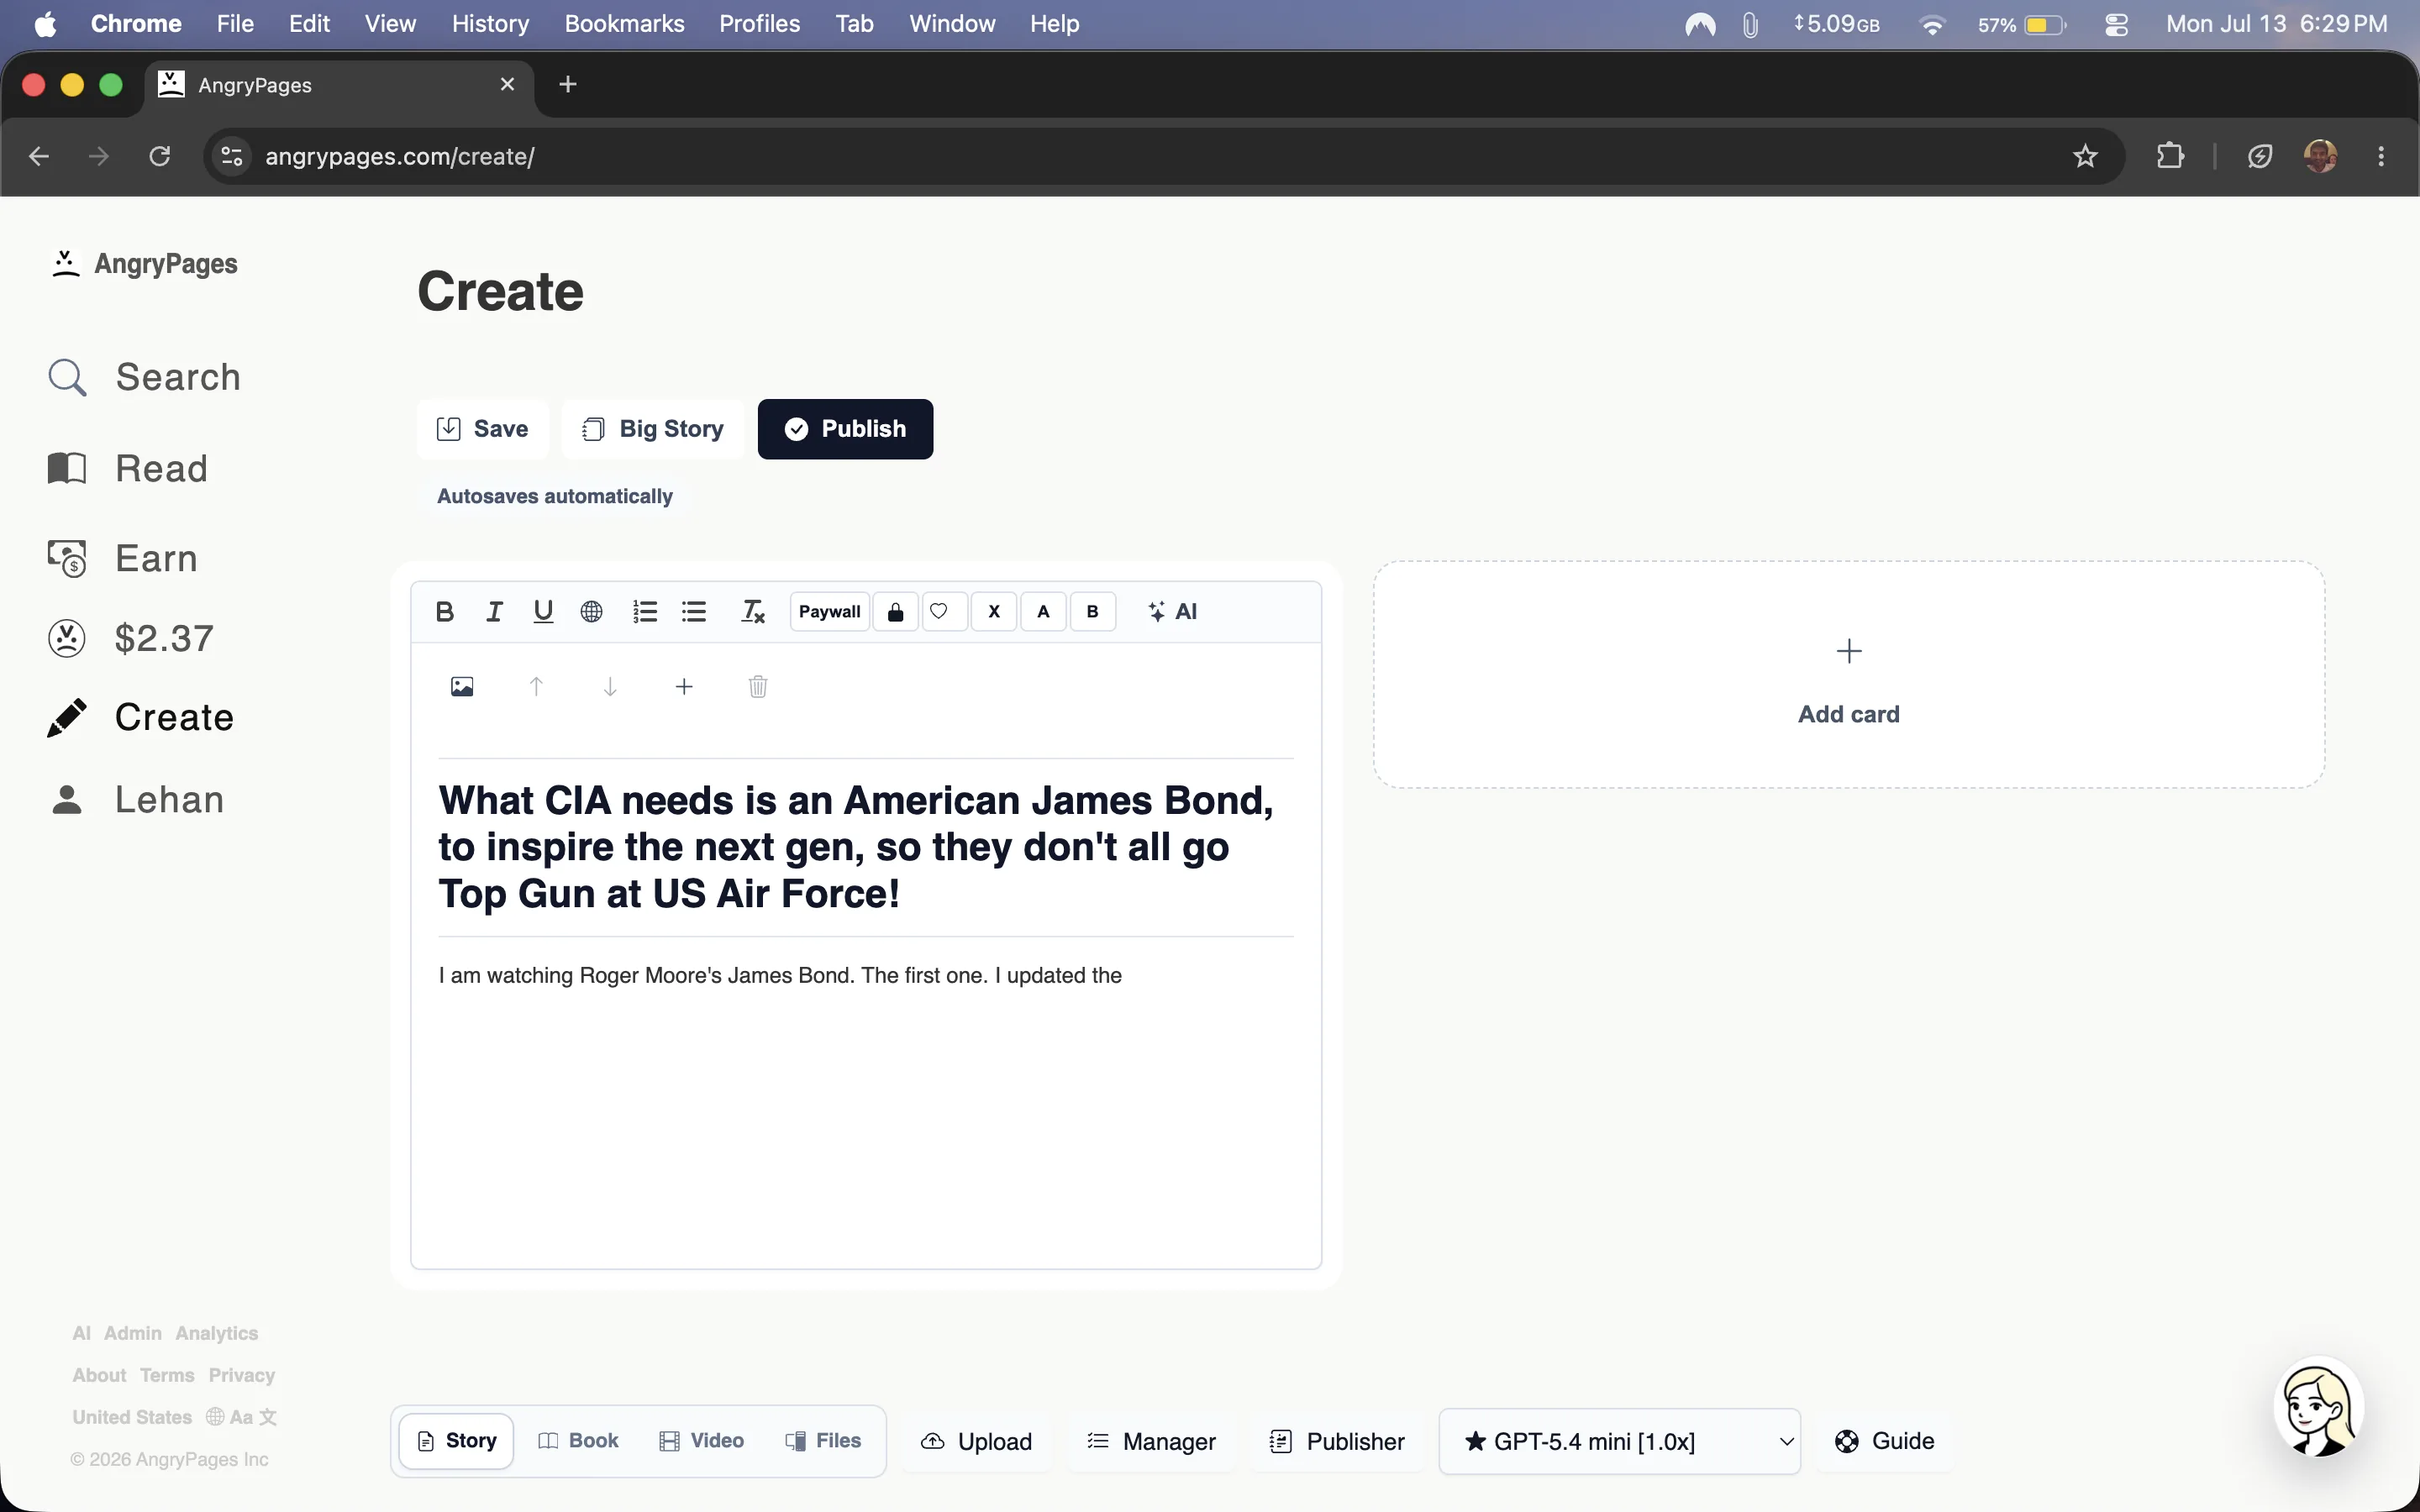The height and width of the screenshot is (1512, 2420).
Task: Move the card up with arrow
Action: [x=536, y=686]
